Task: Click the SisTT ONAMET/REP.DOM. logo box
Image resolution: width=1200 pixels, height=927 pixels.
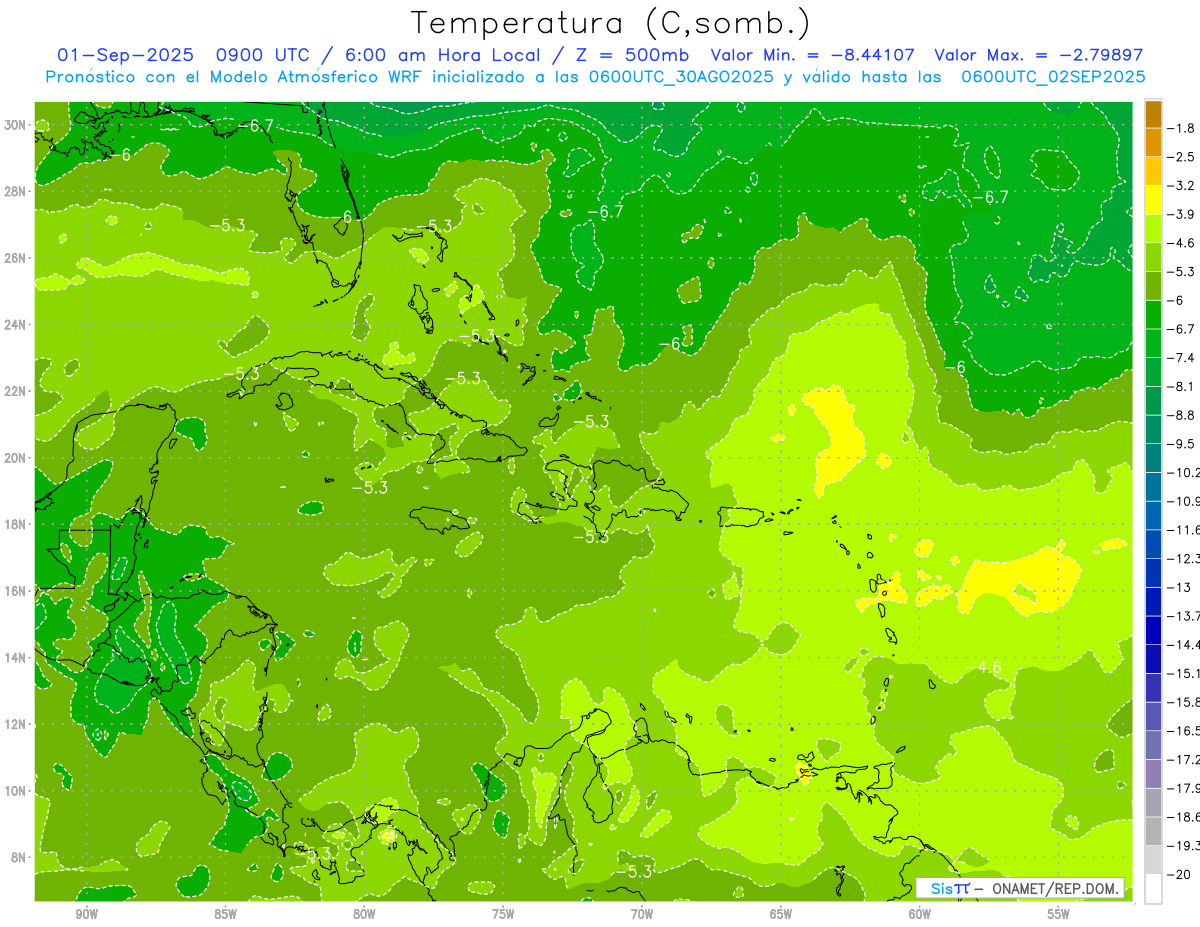Action: click(1019, 888)
